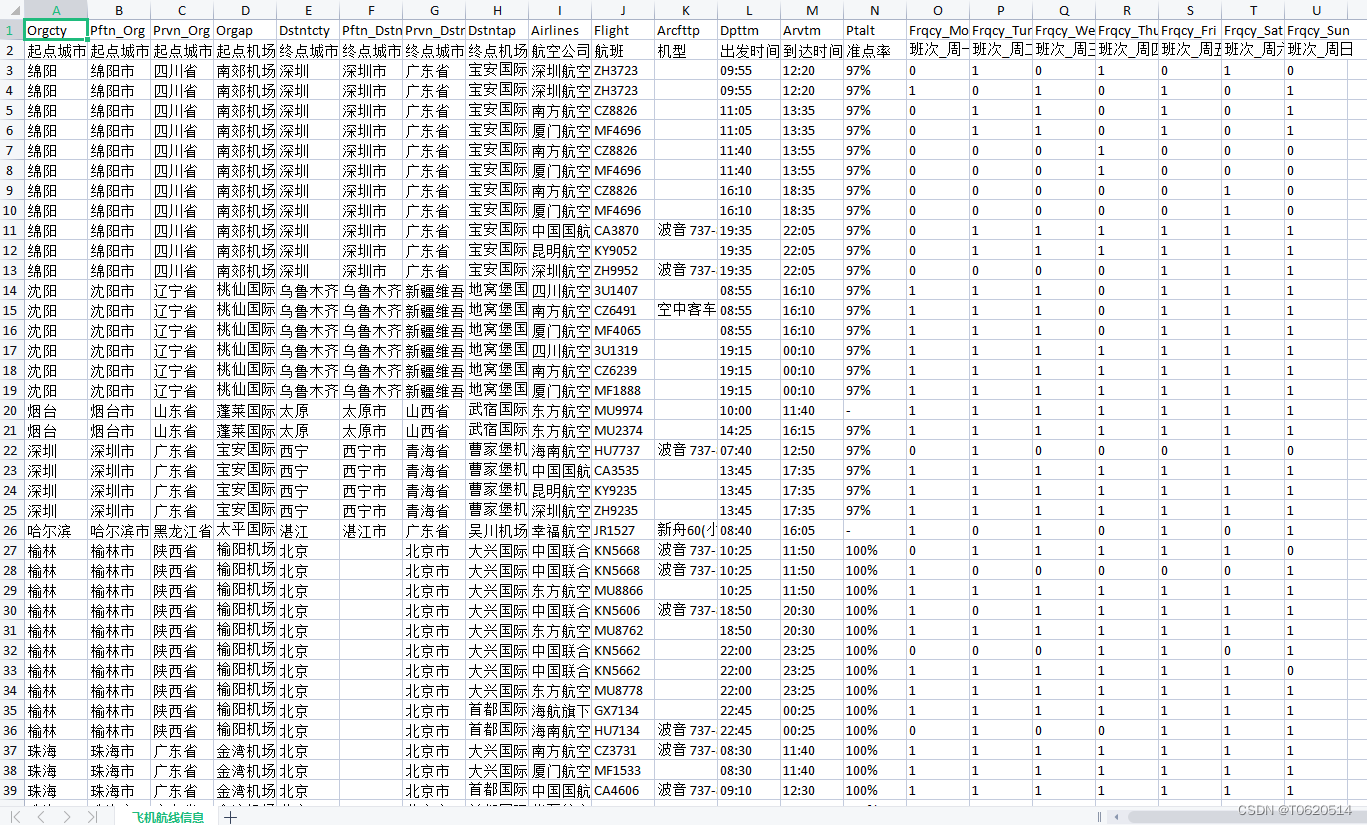This screenshot has height=825, width=1367.
Task: Select flight cell JR1527
Action: point(623,530)
